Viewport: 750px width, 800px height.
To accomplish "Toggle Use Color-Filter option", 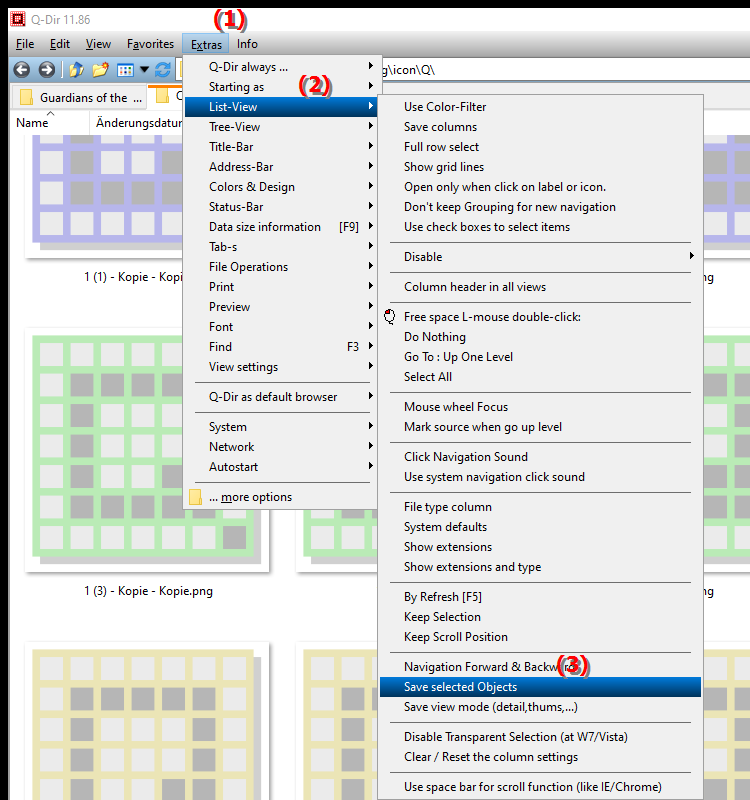I will click(x=540, y=107).
